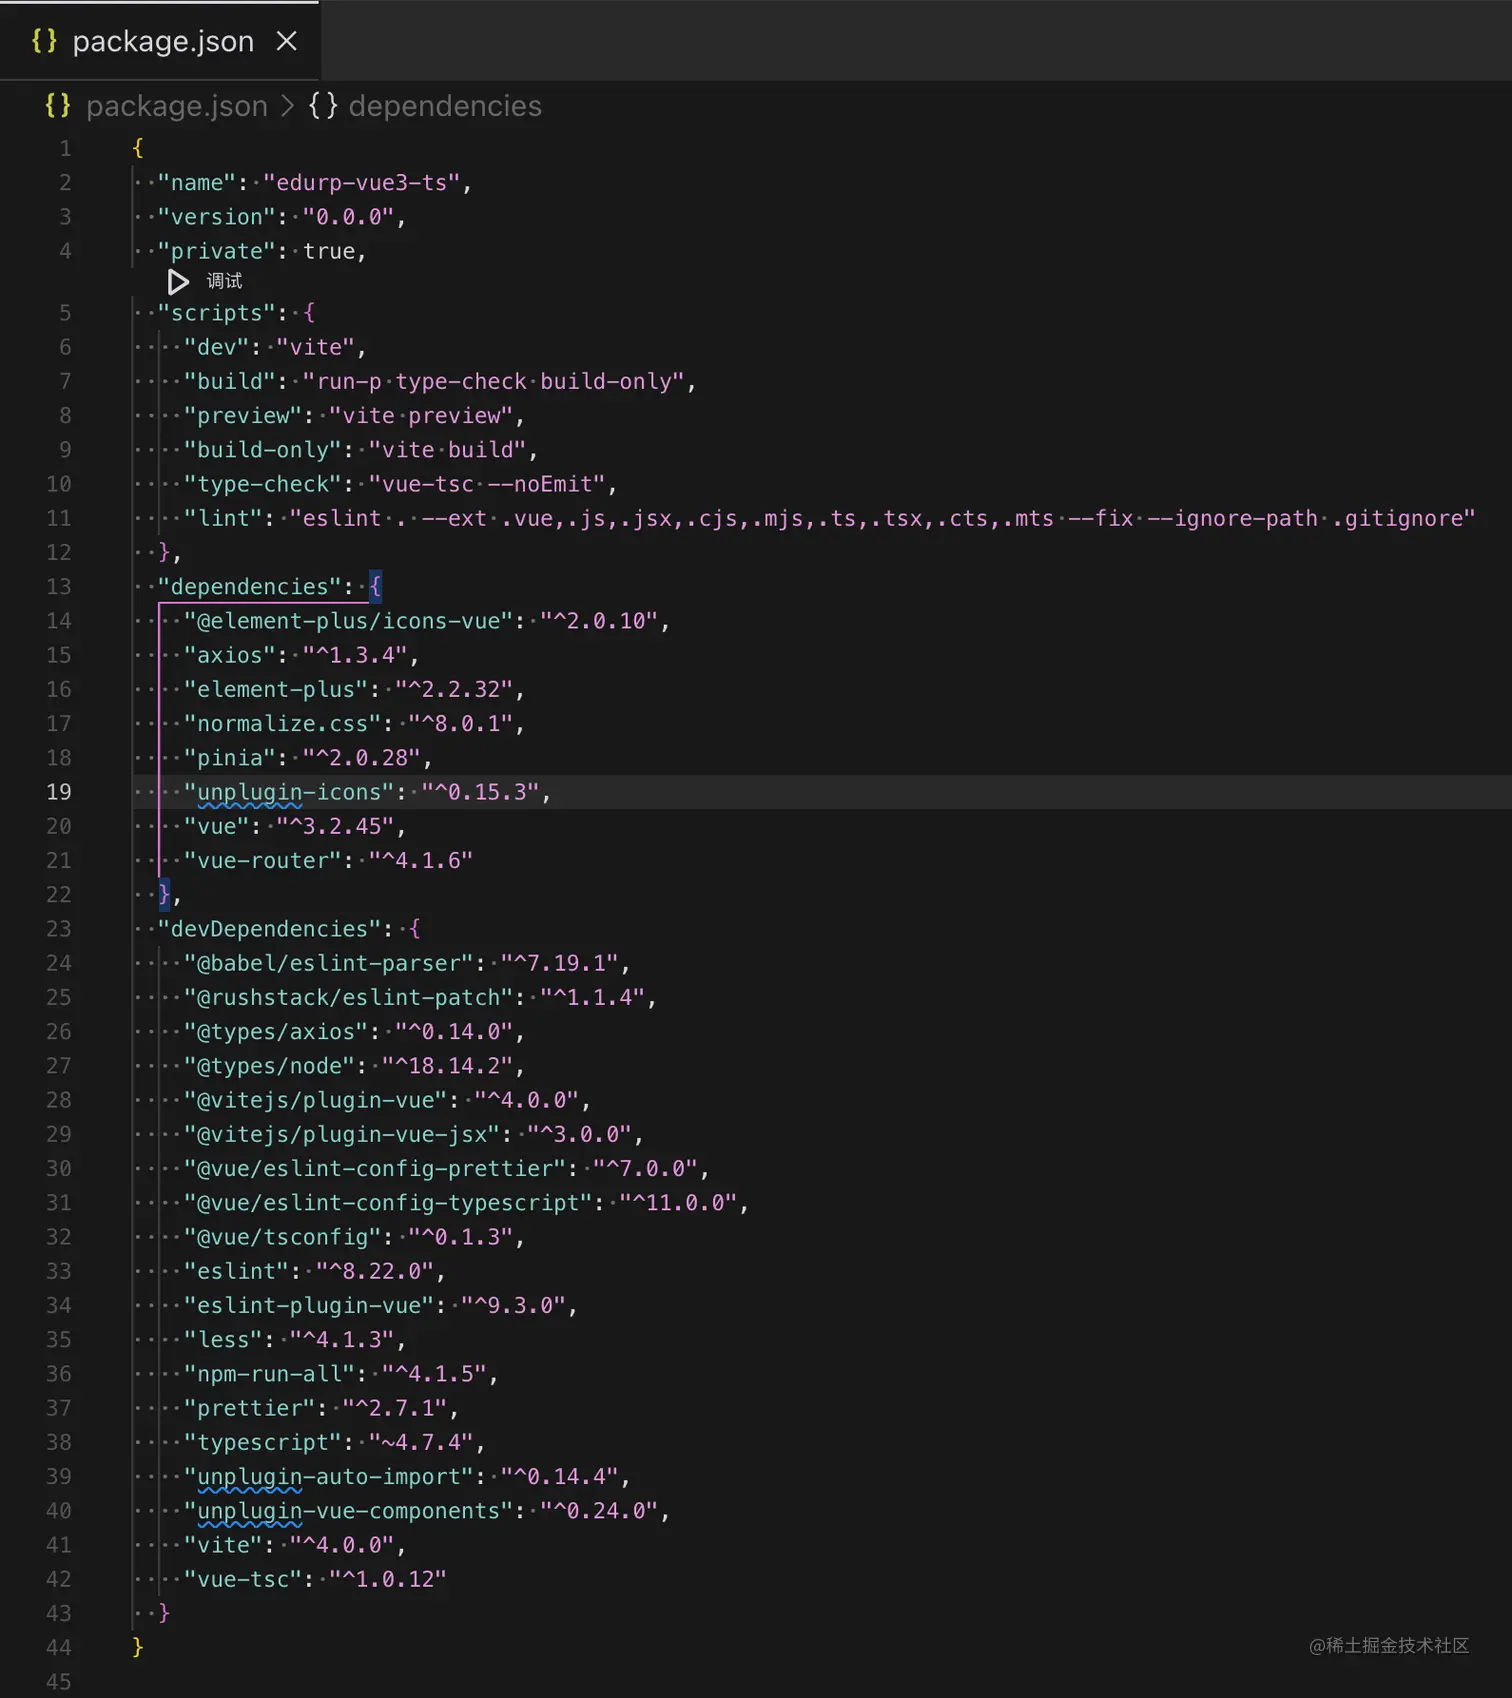The height and width of the screenshot is (1698, 1512).
Task: Select the package.json tab
Action: tap(159, 41)
